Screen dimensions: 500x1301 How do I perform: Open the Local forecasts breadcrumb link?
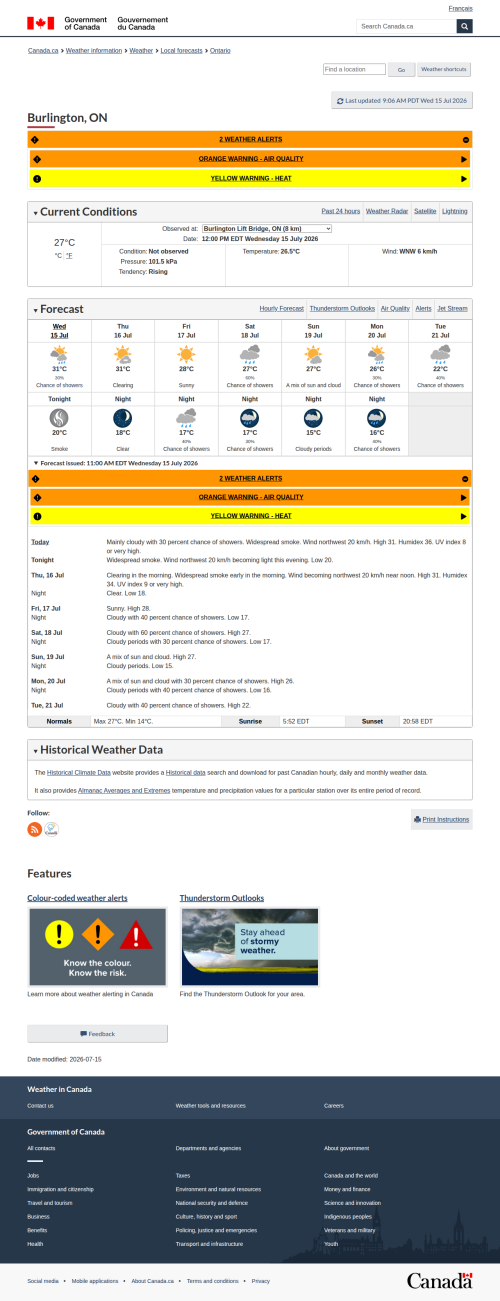181,50
